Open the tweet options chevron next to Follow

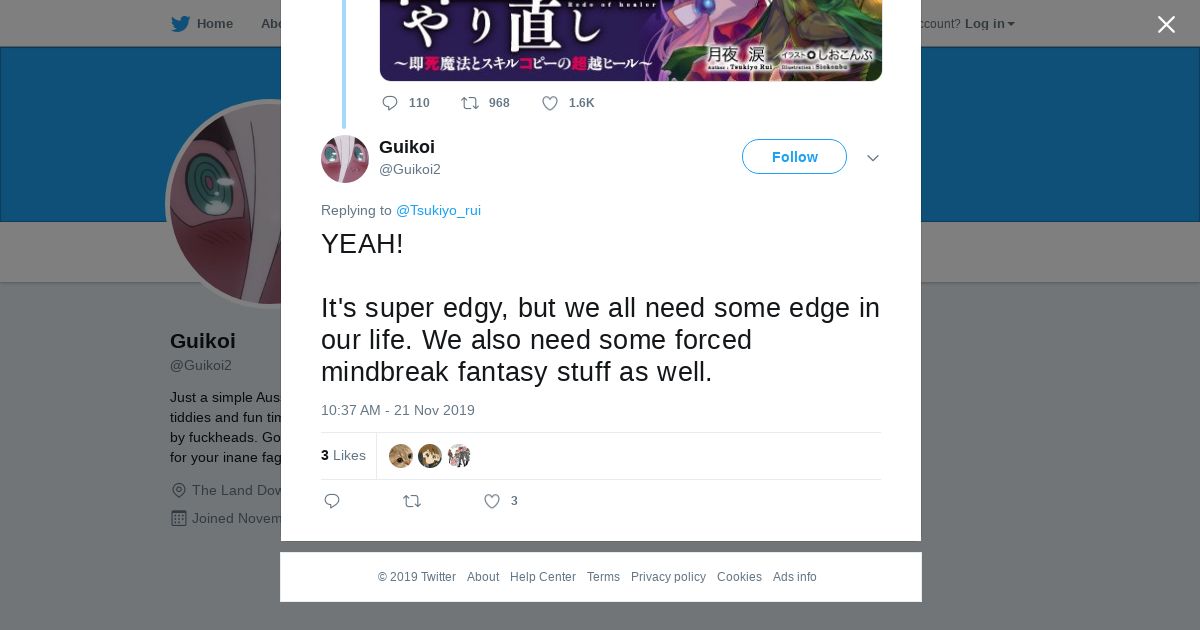click(873, 158)
